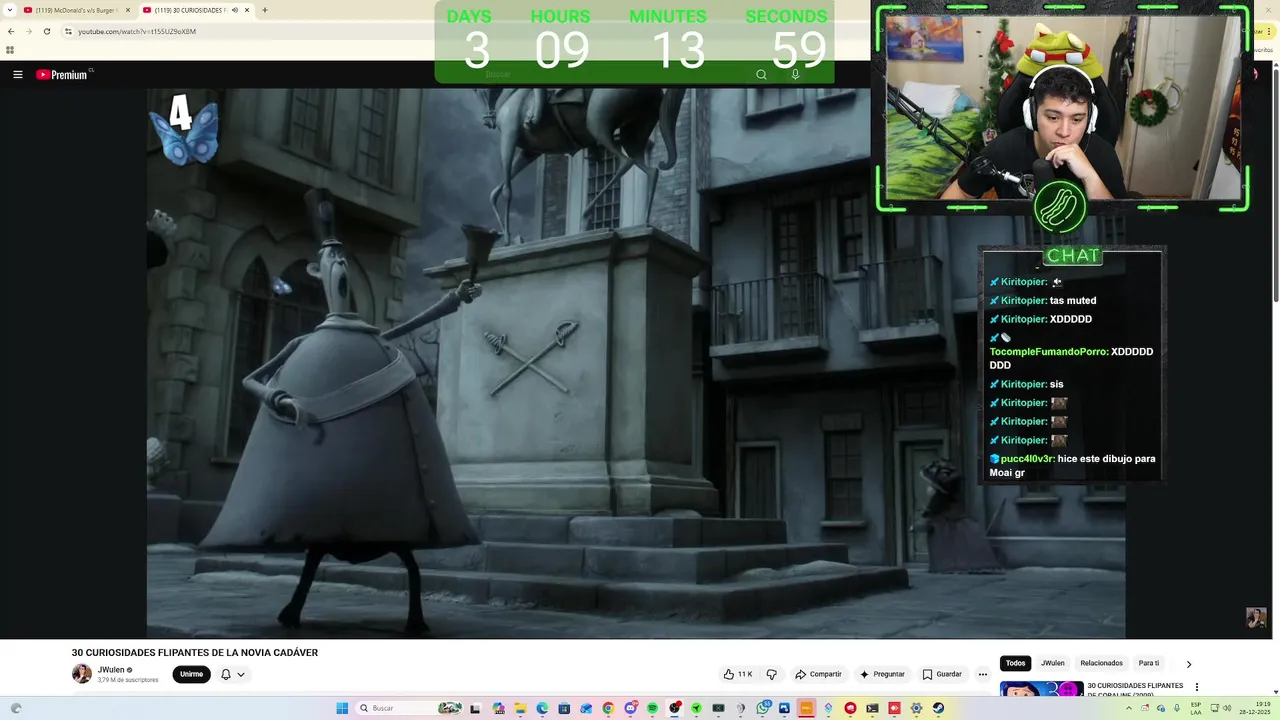The image size is (1280, 720).
Task: Open Microsoft Edge from taskbar
Action: [x=542, y=708]
